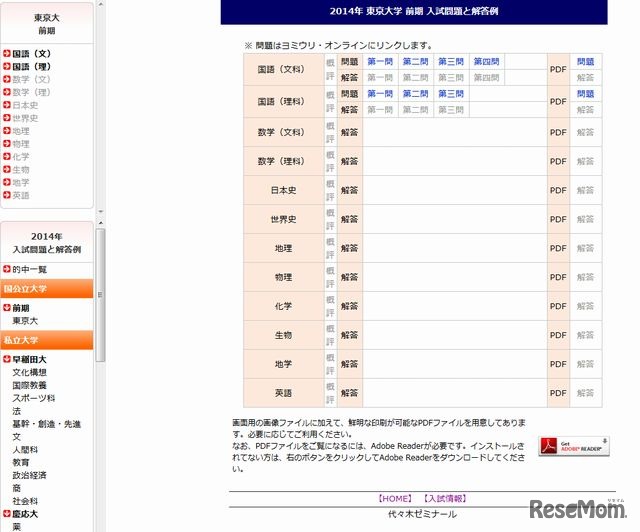
Task: Click the 化学 subject cell in table
Action: point(284,306)
